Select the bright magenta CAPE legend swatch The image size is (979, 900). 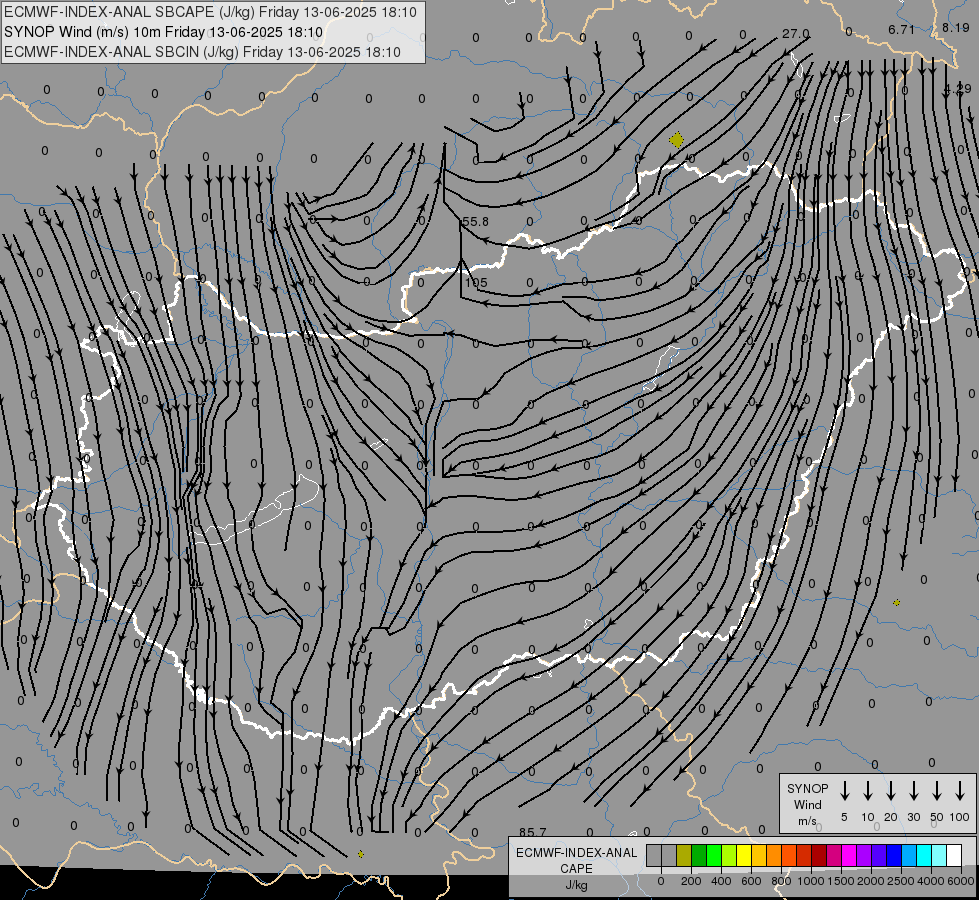[x=849, y=855]
